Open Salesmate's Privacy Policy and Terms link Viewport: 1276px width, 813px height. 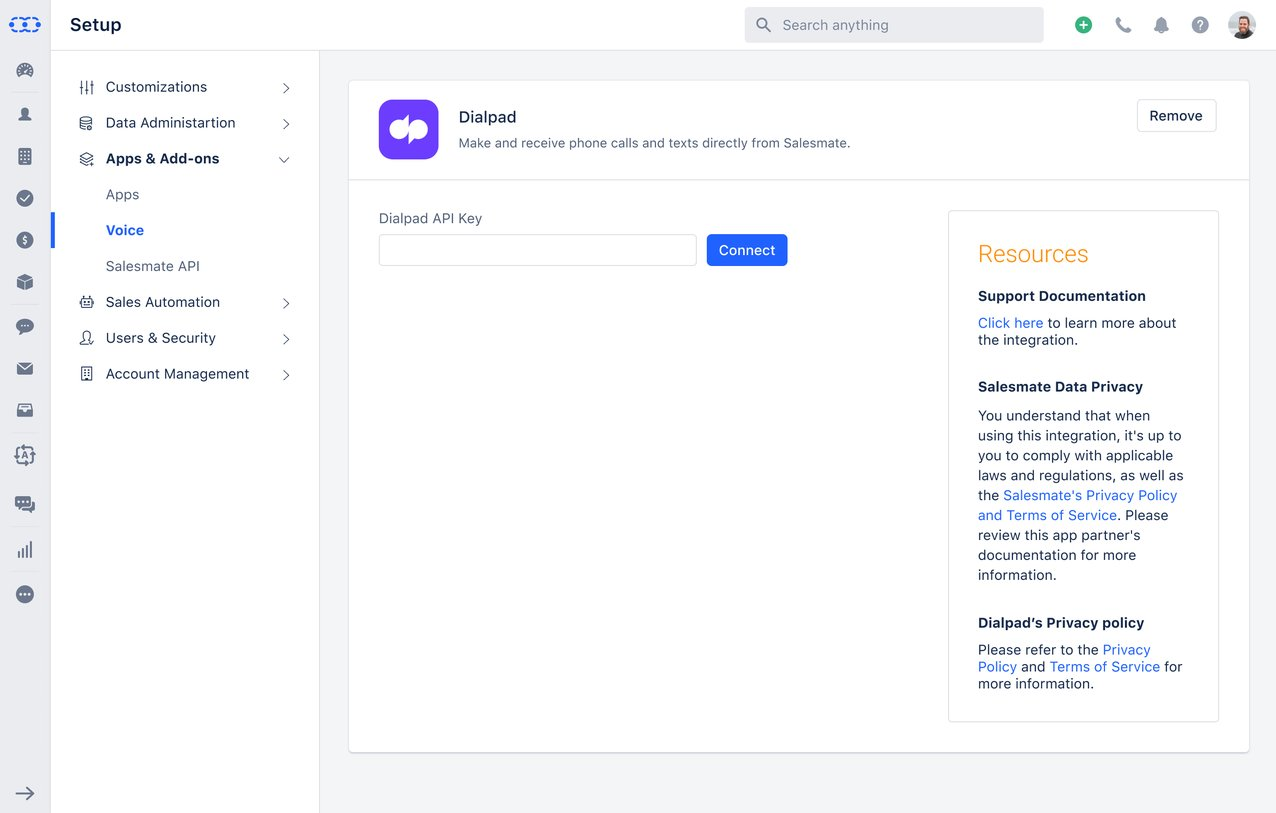click(1077, 505)
